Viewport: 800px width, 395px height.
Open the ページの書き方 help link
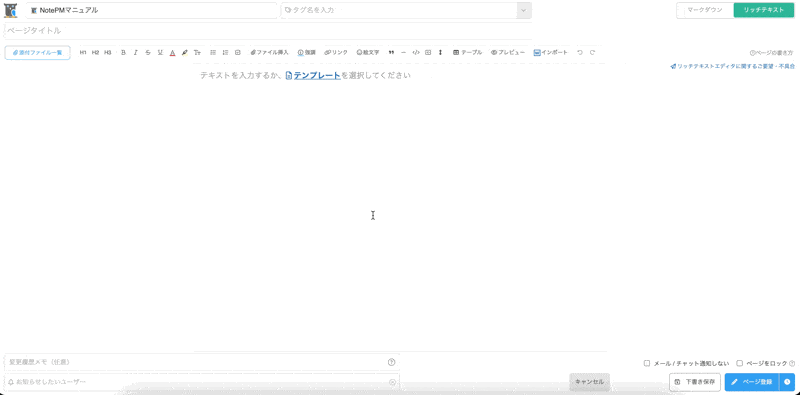tap(771, 53)
